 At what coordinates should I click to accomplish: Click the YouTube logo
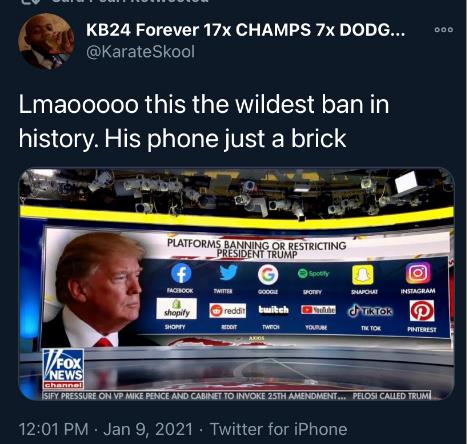tap(318, 310)
